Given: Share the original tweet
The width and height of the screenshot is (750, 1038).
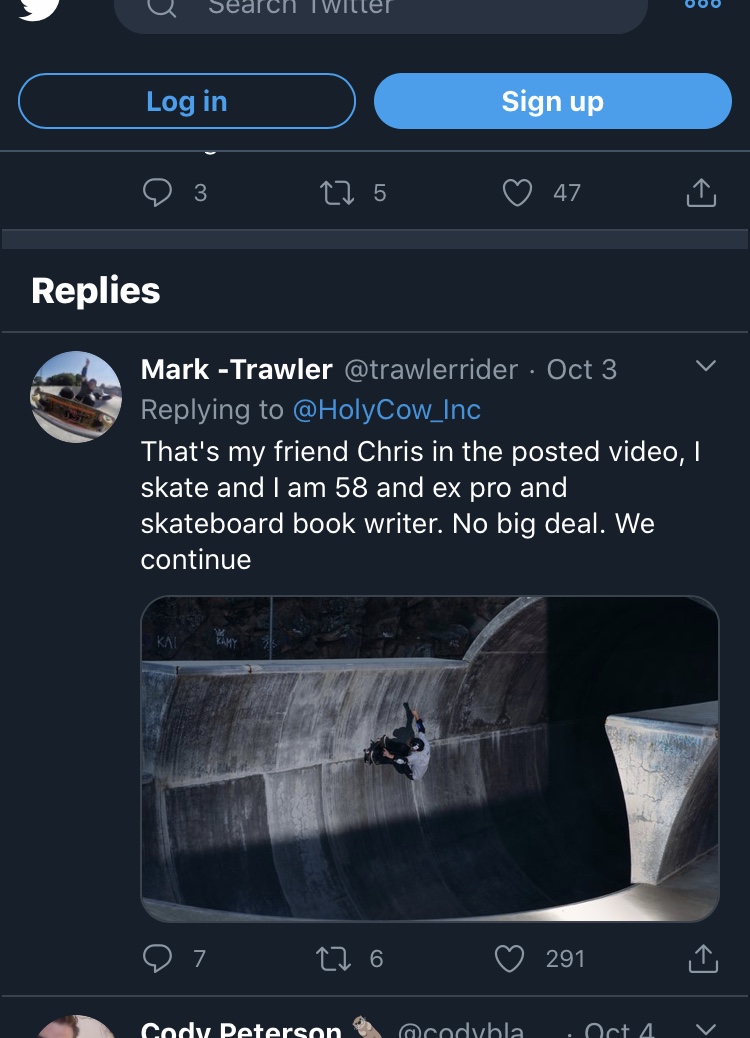Looking at the screenshot, I should pos(701,192).
